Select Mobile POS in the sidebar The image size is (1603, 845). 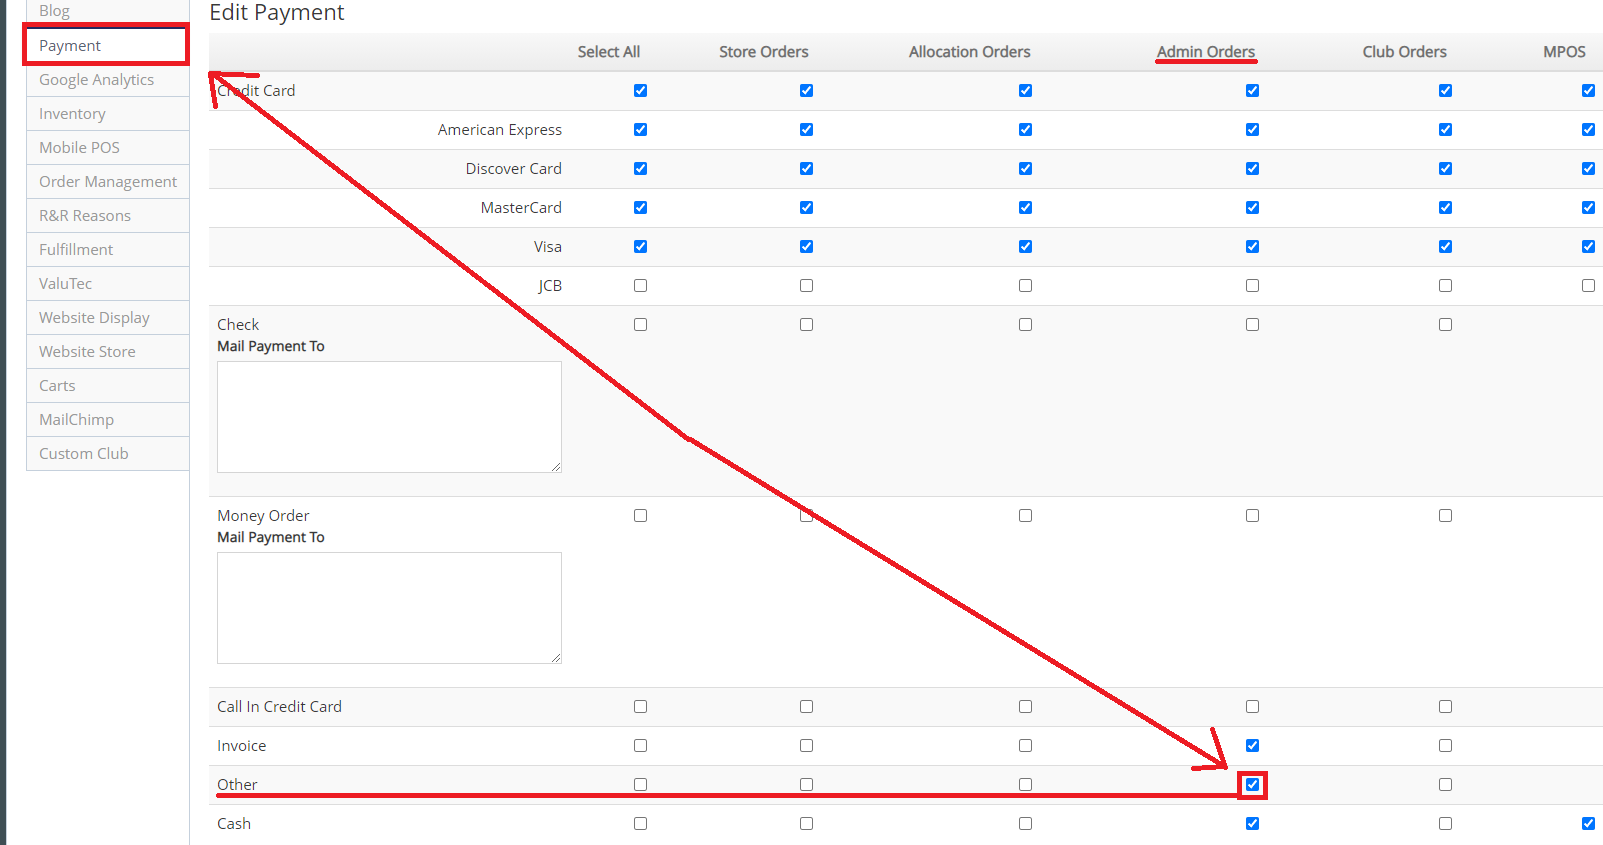(79, 148)
